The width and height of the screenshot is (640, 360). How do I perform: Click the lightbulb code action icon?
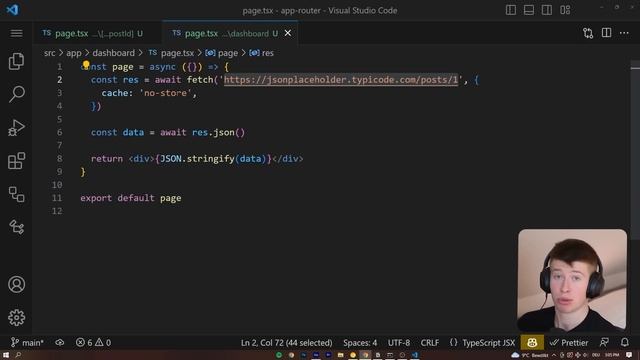click(x=86, y=64)
